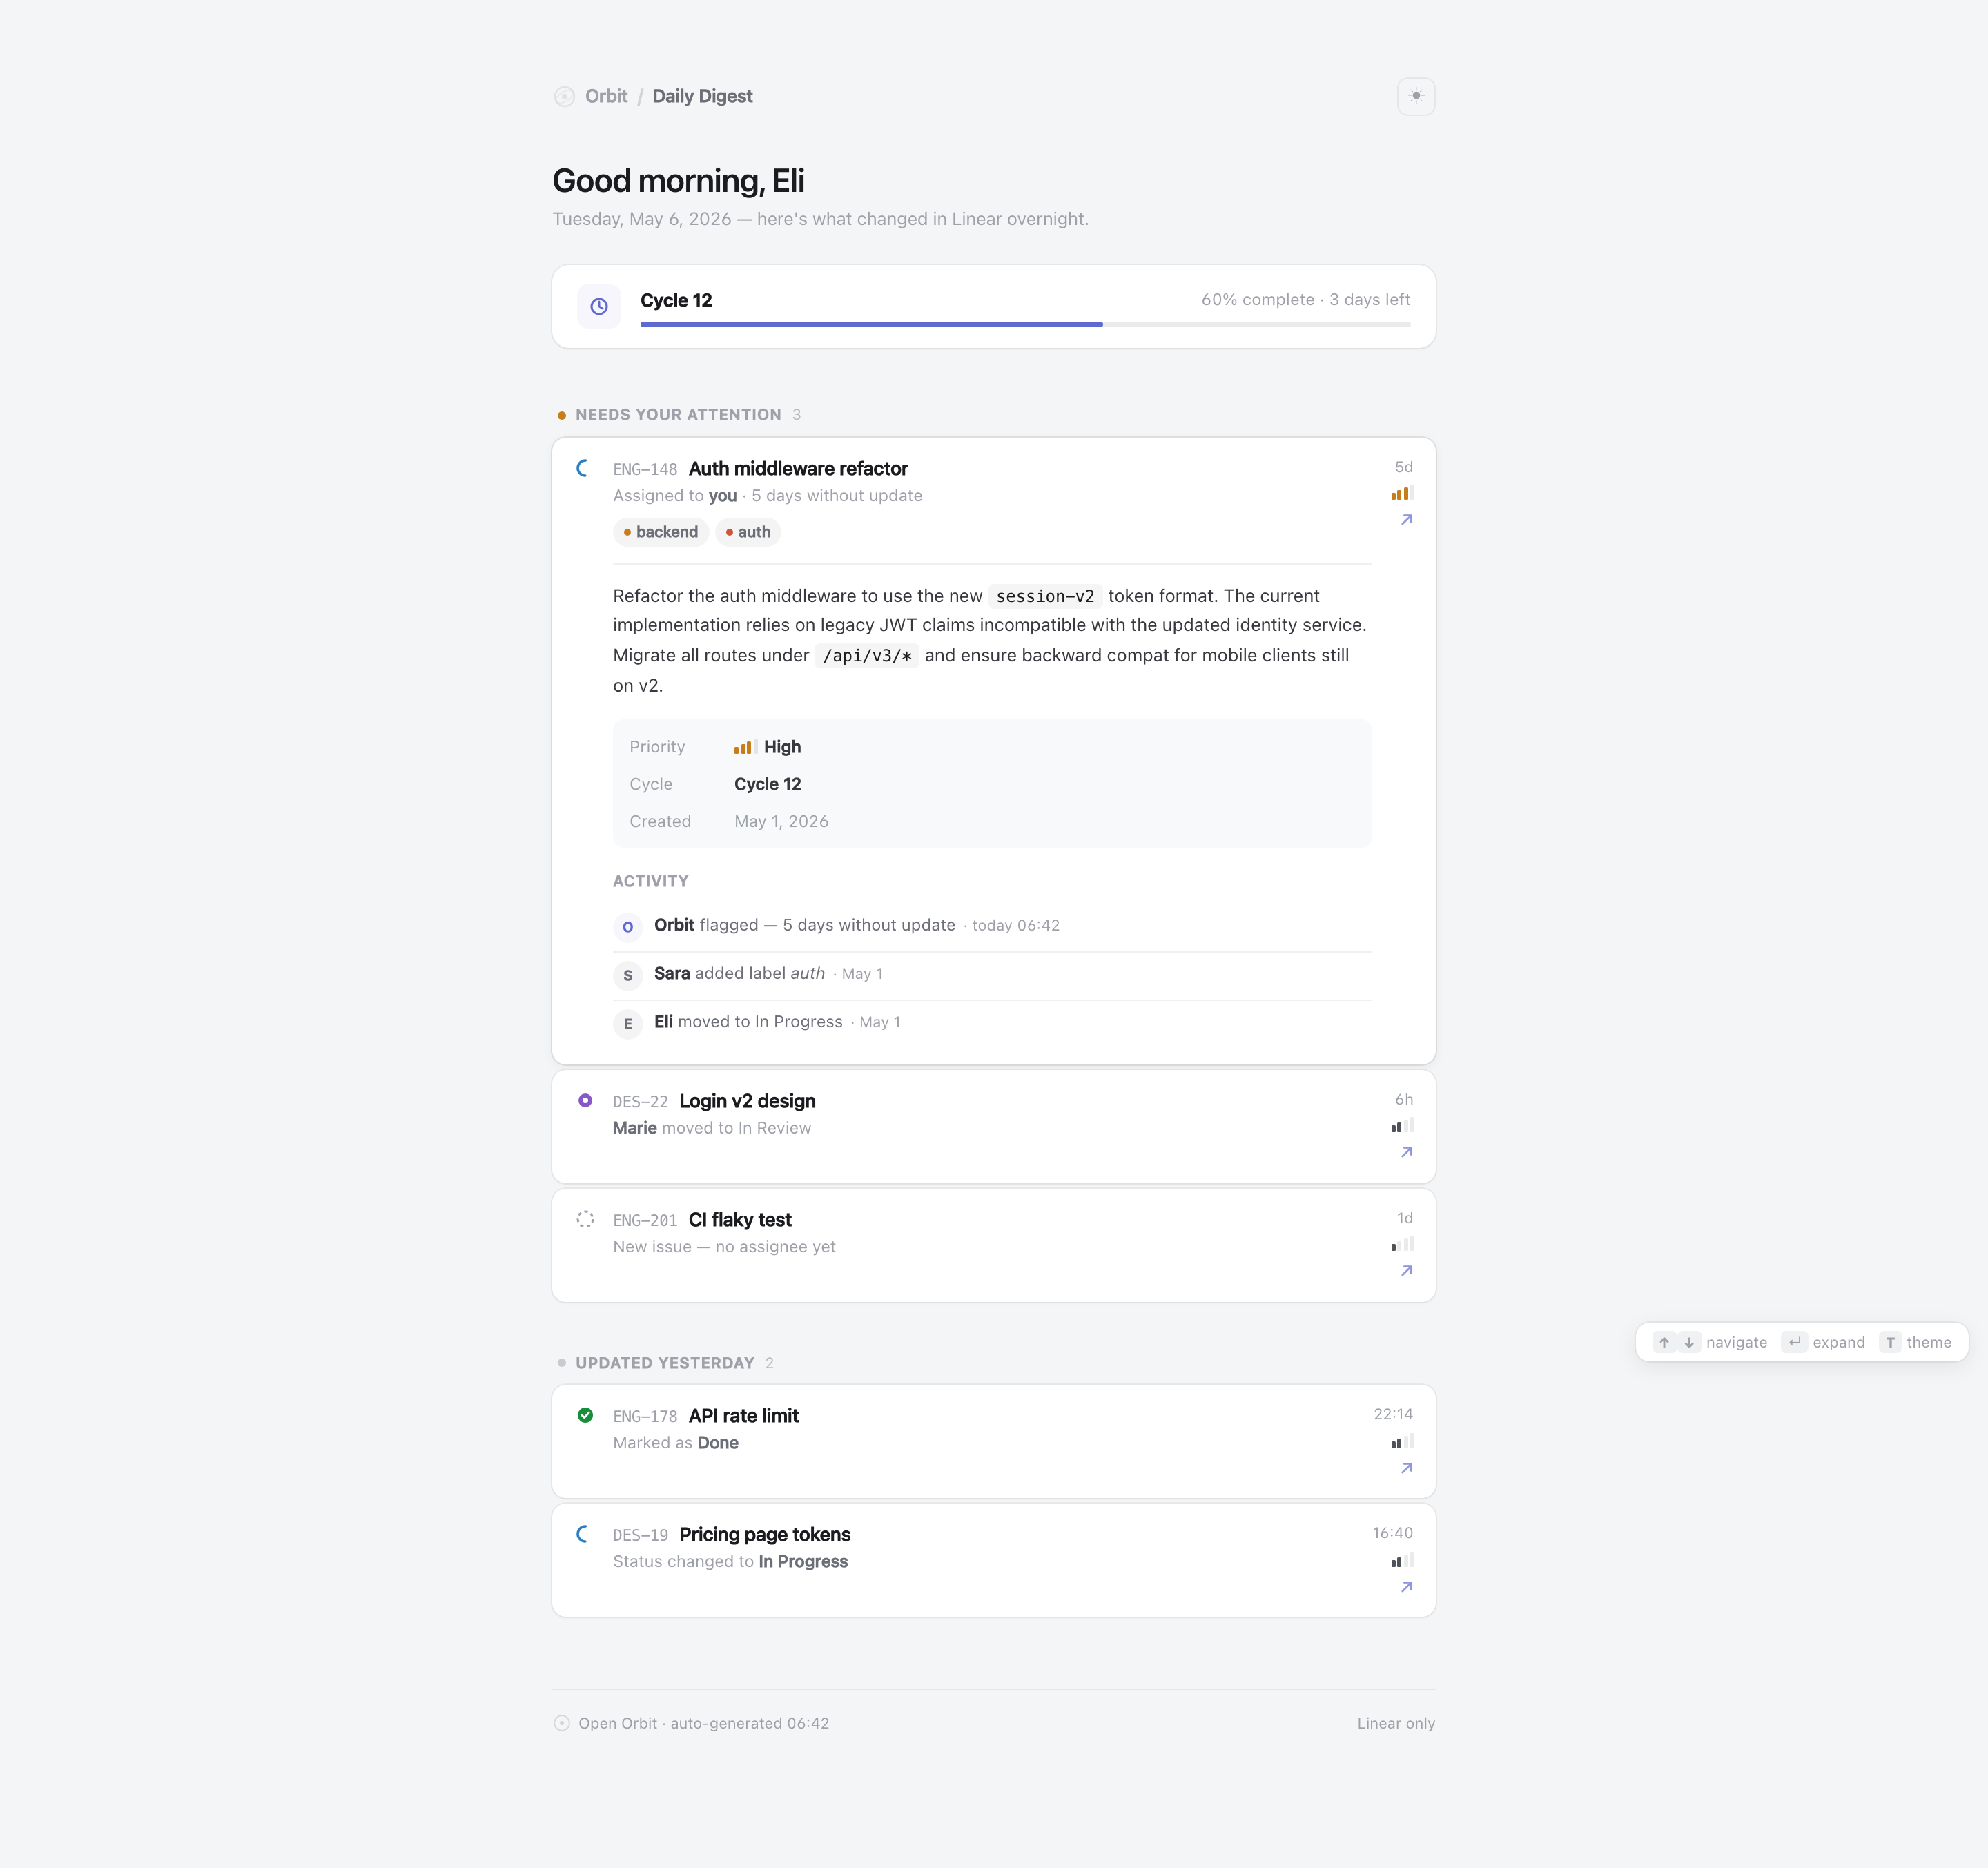1988x1868 pixels.
Task: Click the Updated Yesterday section header
Action: (665, 1363)
